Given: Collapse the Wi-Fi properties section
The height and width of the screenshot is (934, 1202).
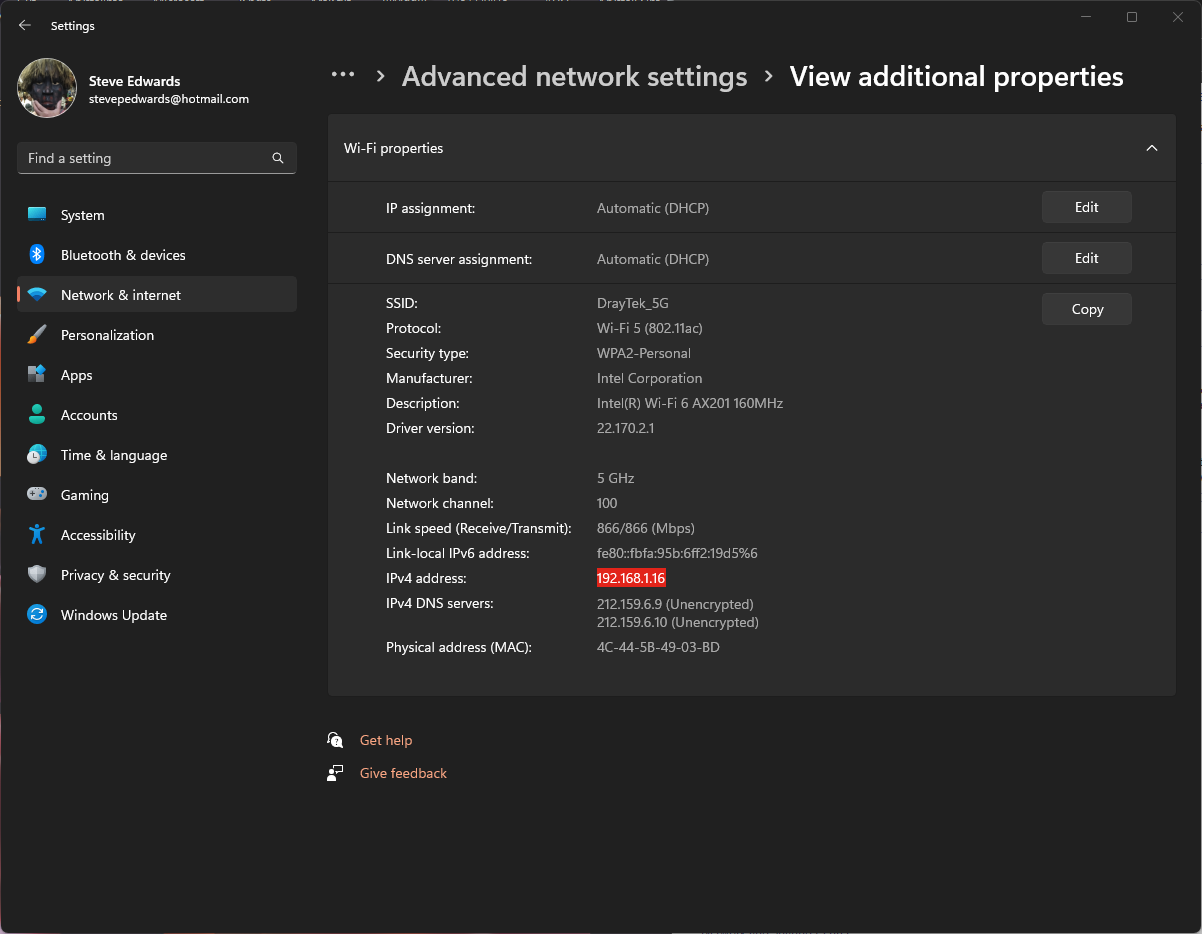Looking at the screenshot, I should pos(1151,148).
